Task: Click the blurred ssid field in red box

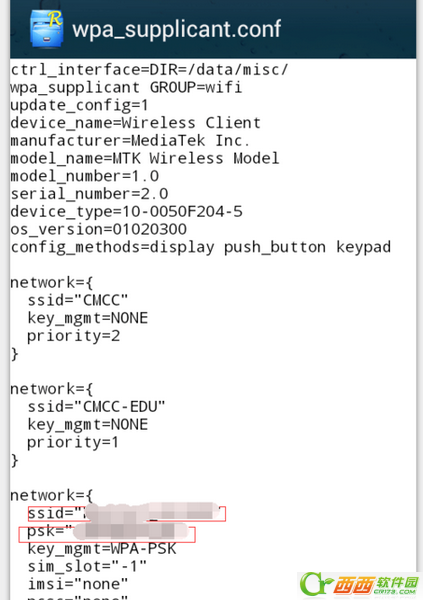Action: tap(127, 514)
